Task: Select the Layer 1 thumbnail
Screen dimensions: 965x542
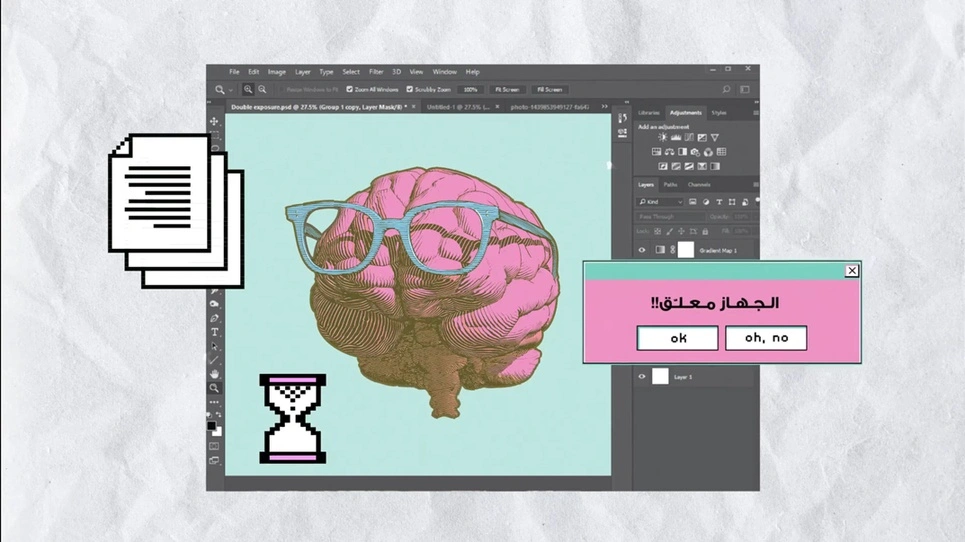Action: [660, 377]
